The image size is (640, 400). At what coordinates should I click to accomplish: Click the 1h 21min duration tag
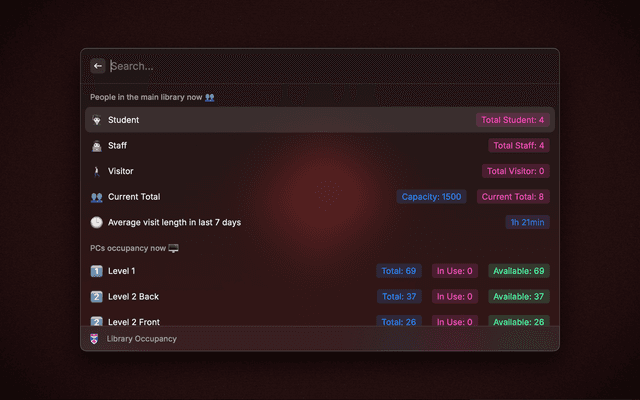pos(527,222)
